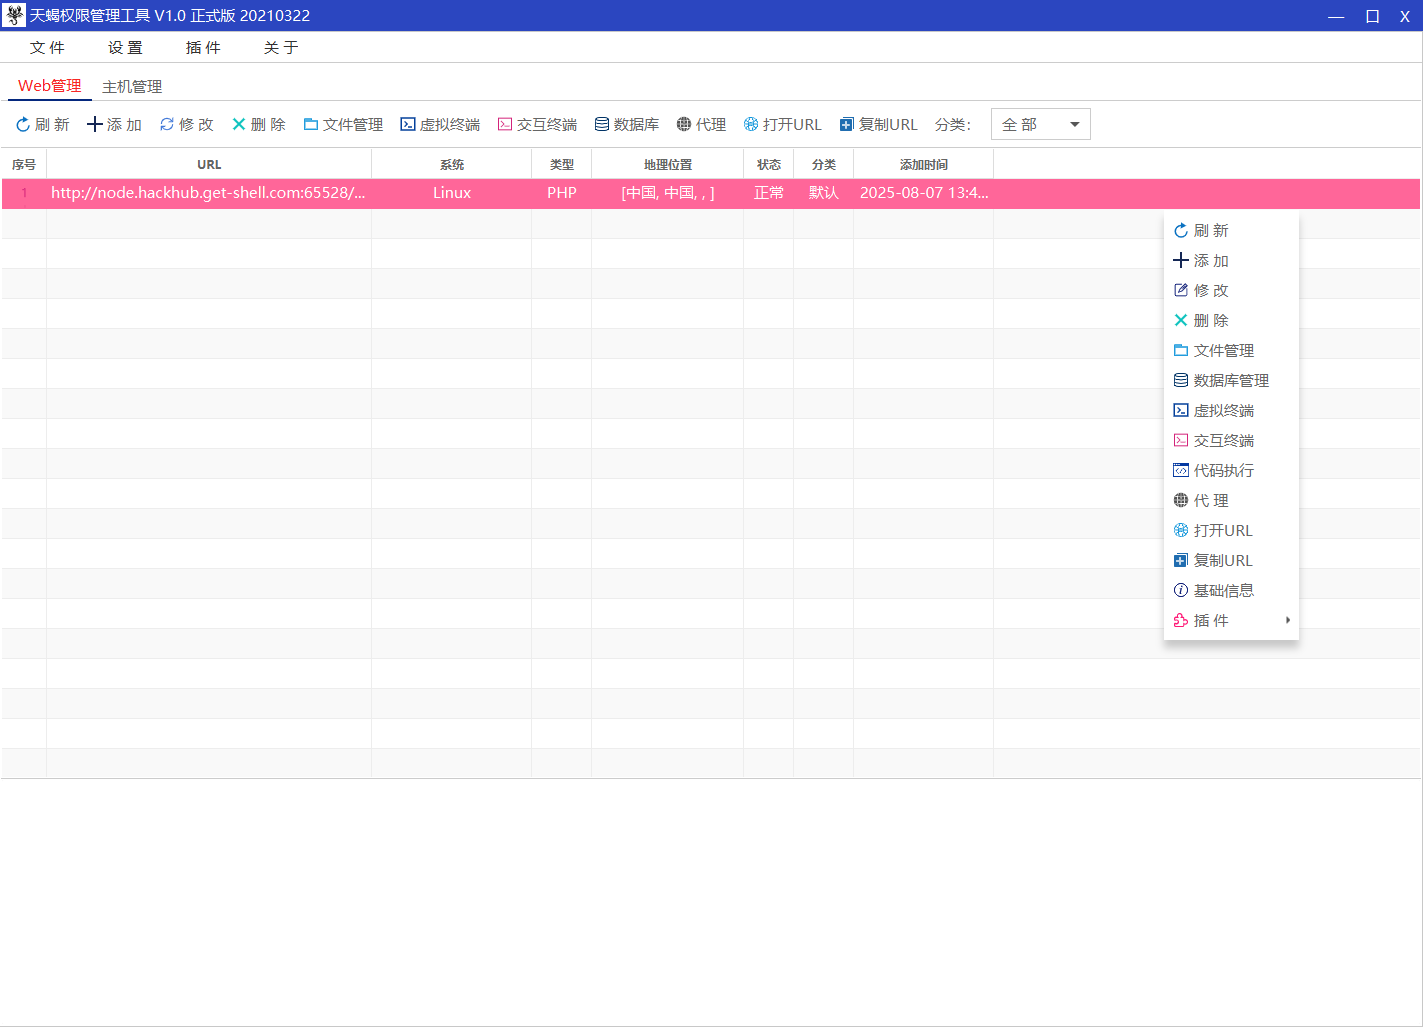Delete the selected shell using 删除 icon
Viewport: 1423px width, 1027px height.
pyautogui.click(x=258, y=124)
